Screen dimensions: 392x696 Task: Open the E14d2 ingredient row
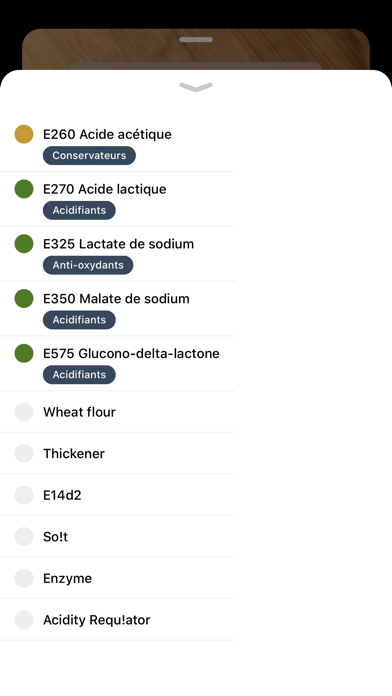(117, 495)
